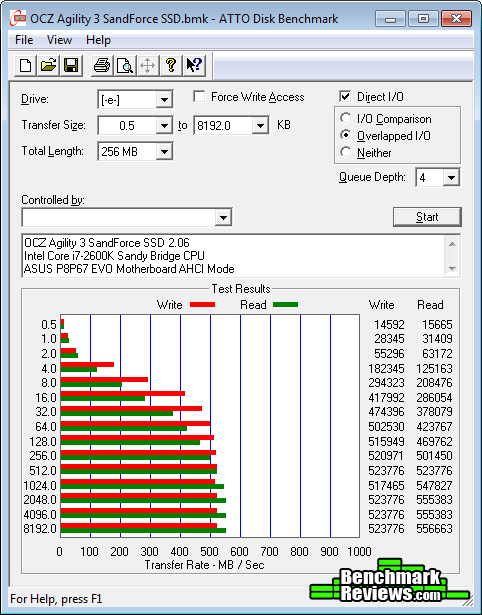Open a benchmark file via folder icon
This screenshot has height=615, width=482.
pos(48,65)
